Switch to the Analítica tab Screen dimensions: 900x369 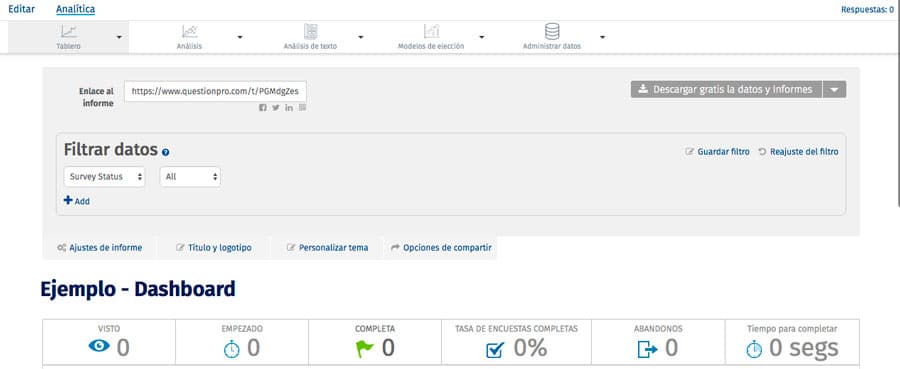[x=76, y=9]
